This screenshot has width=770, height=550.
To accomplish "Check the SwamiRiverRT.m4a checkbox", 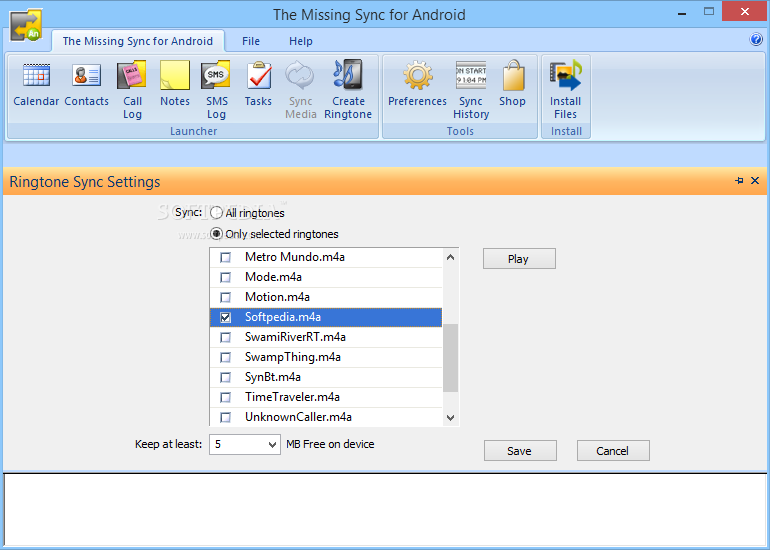I will coord(225,337).
